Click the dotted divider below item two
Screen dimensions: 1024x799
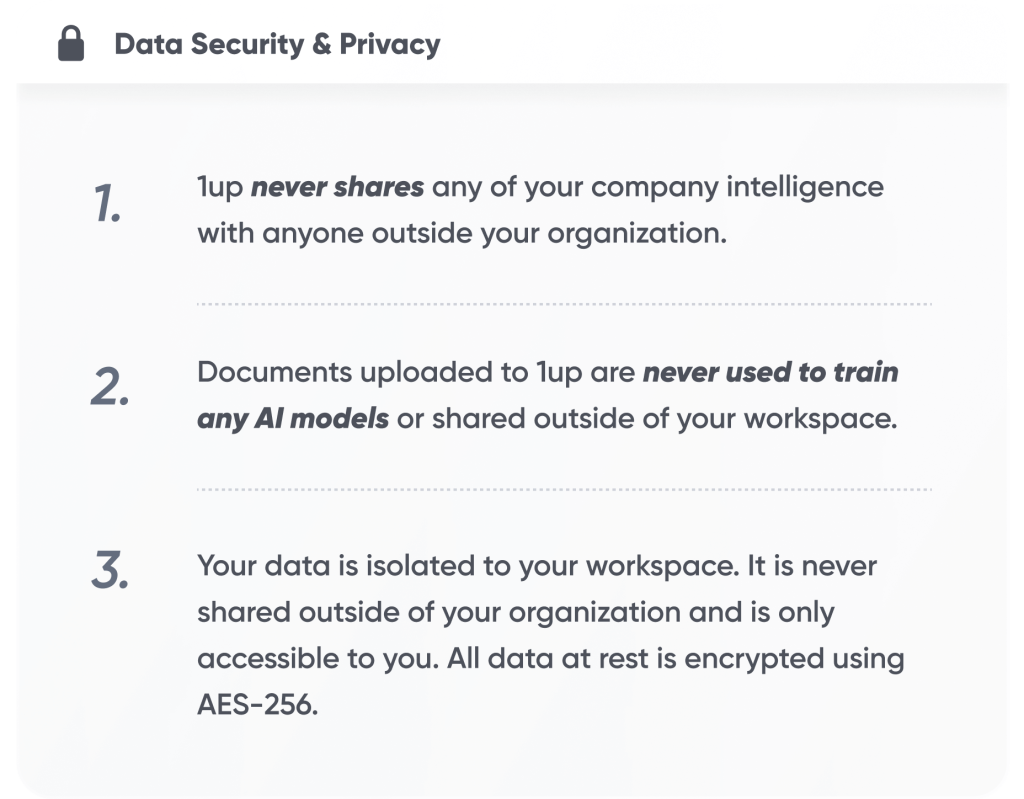point(564,490)
